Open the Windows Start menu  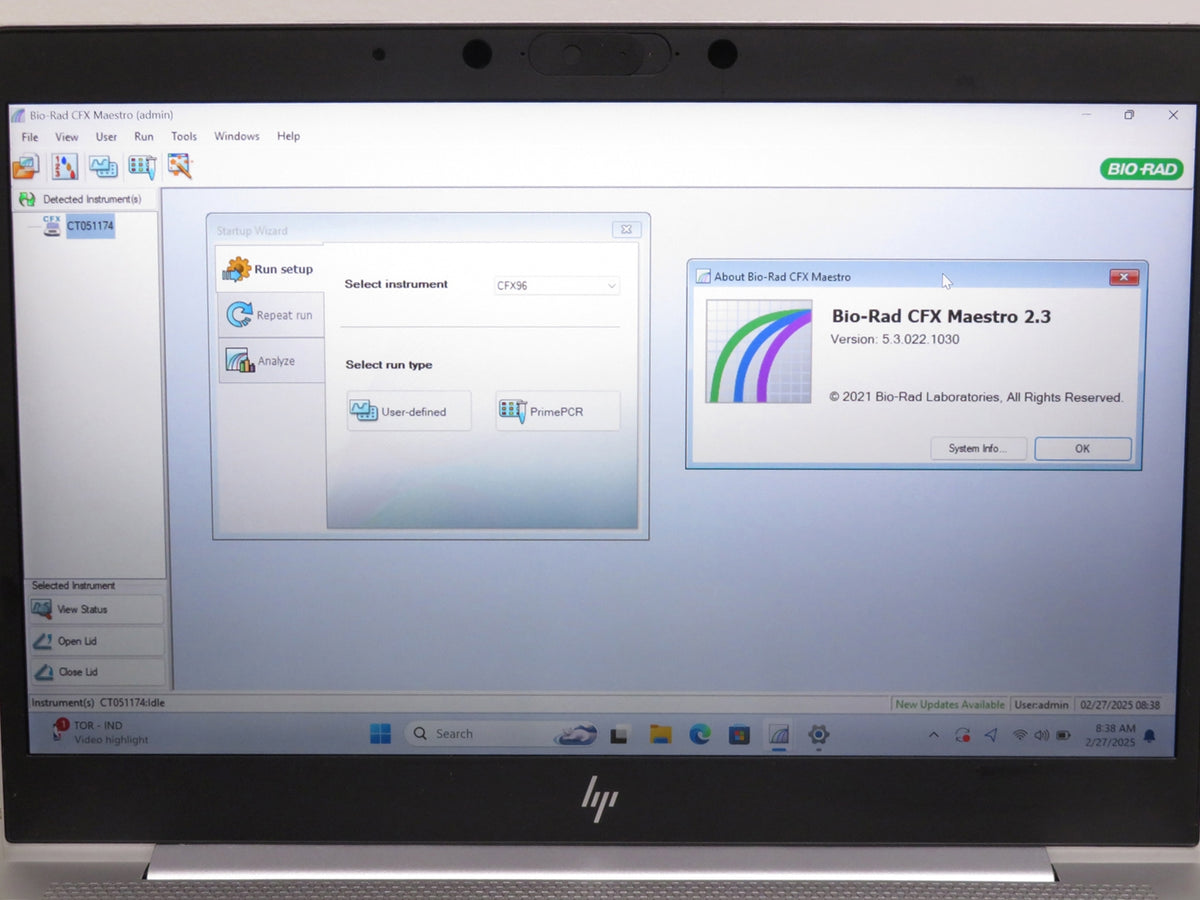click(380, 734)
